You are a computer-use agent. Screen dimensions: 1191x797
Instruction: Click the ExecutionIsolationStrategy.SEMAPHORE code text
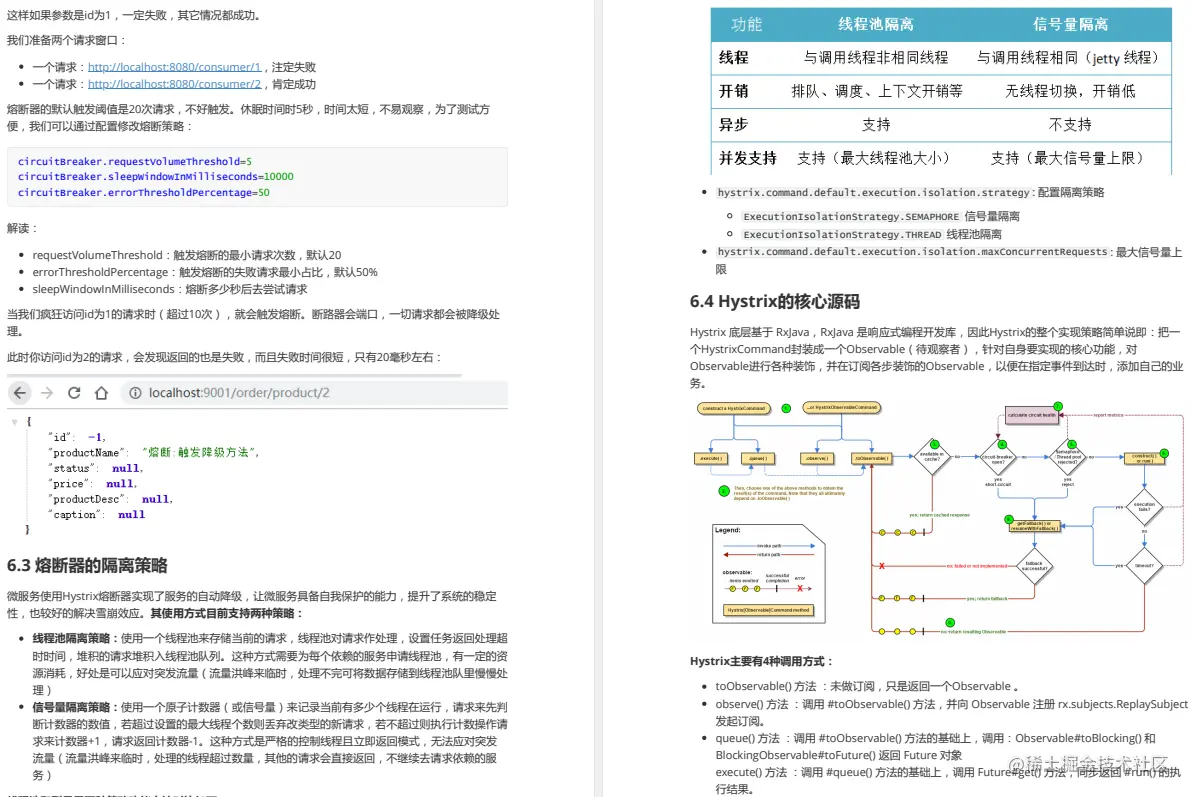click(x=851, y=217)
